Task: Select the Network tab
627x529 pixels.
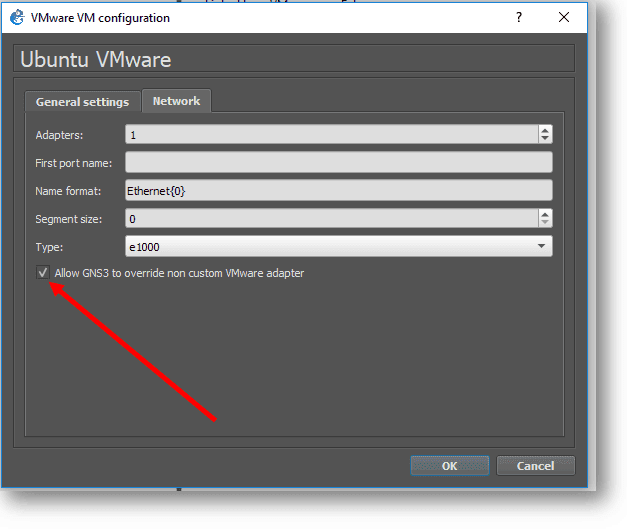Action: pos(176,101)
